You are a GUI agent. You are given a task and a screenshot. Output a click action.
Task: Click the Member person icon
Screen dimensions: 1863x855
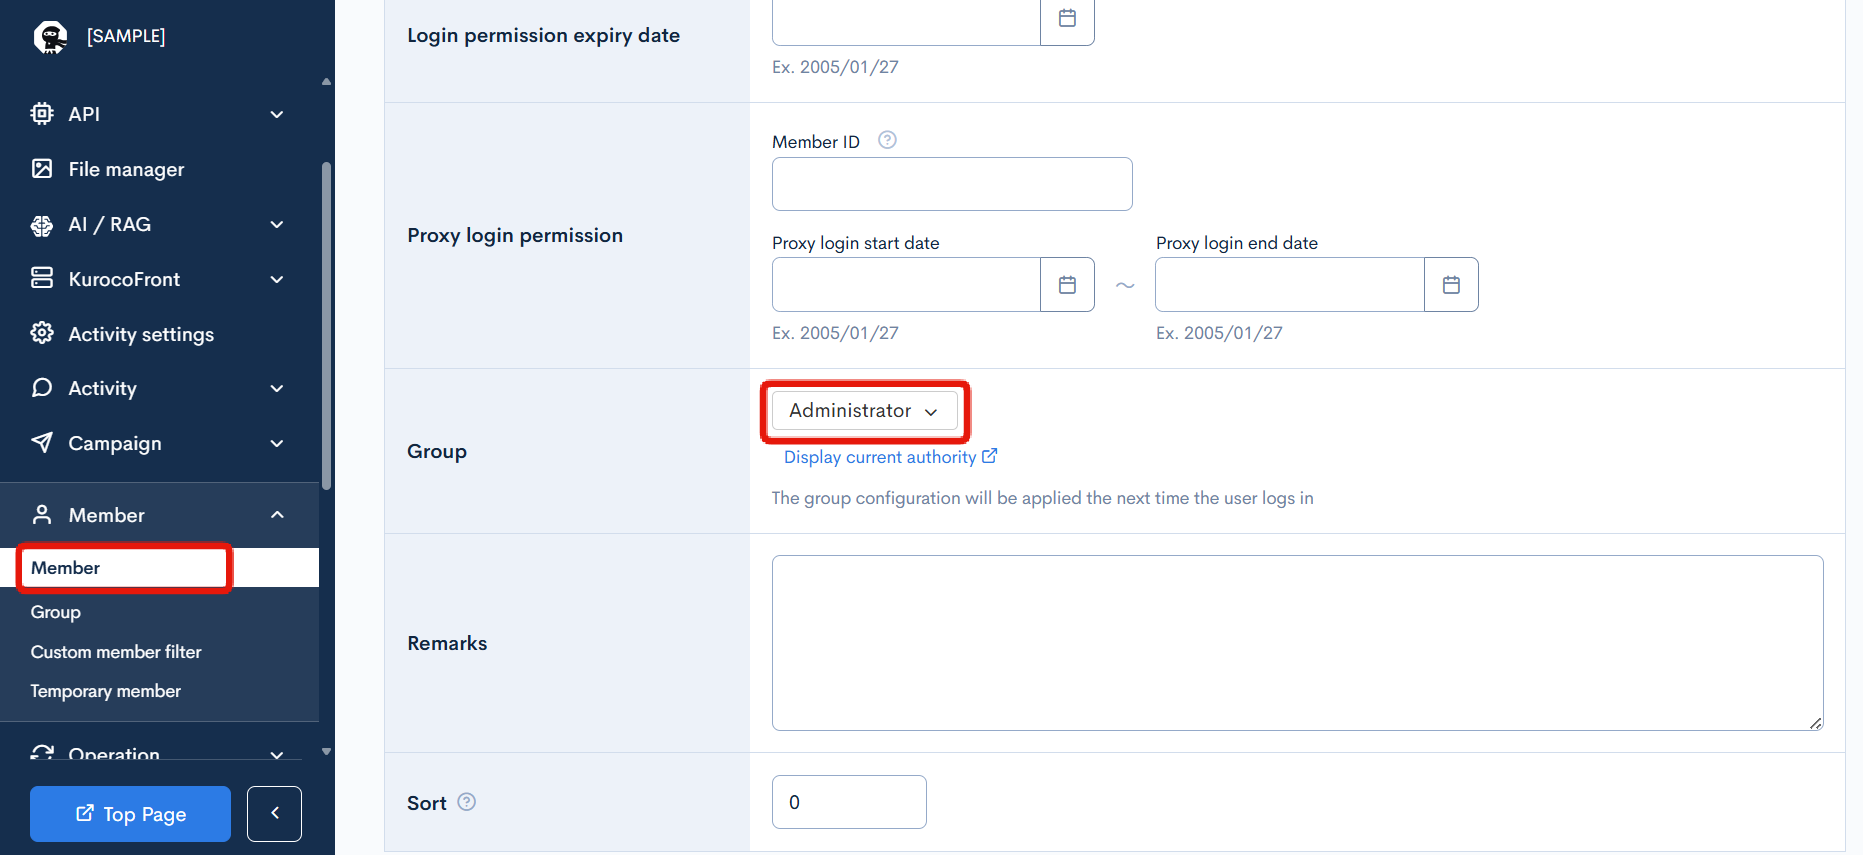pyautogui.click(x=42, y=514)
